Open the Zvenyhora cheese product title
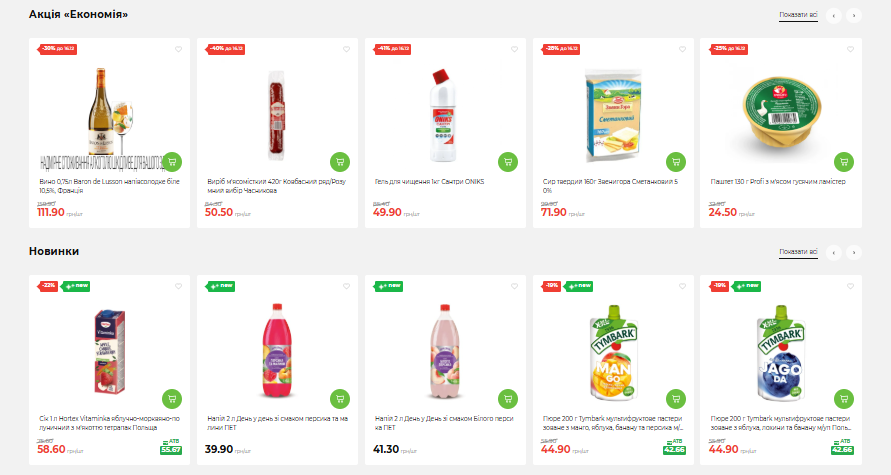891x475 pixels. (609, 185)
